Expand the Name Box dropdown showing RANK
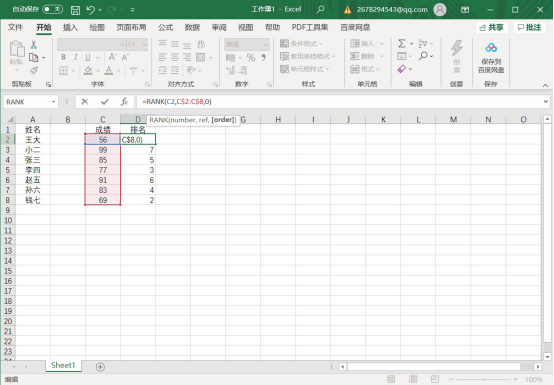This screenshot has width=554, height=385. [x=54, y=102]
